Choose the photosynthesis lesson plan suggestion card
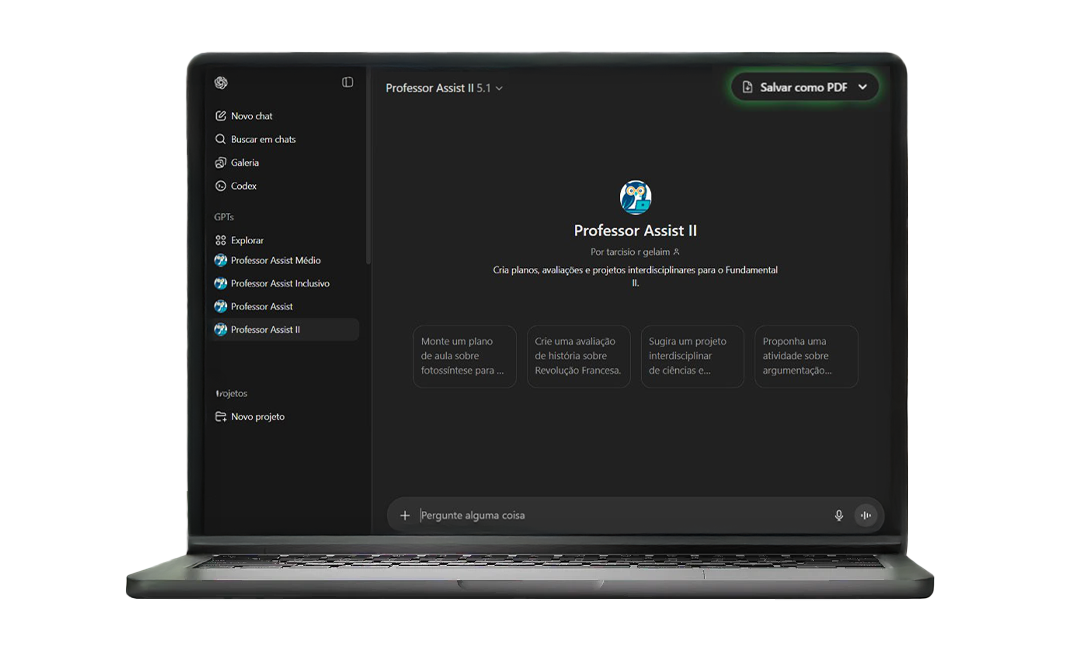Viewport: 1080px width, 672px height. 465,356
